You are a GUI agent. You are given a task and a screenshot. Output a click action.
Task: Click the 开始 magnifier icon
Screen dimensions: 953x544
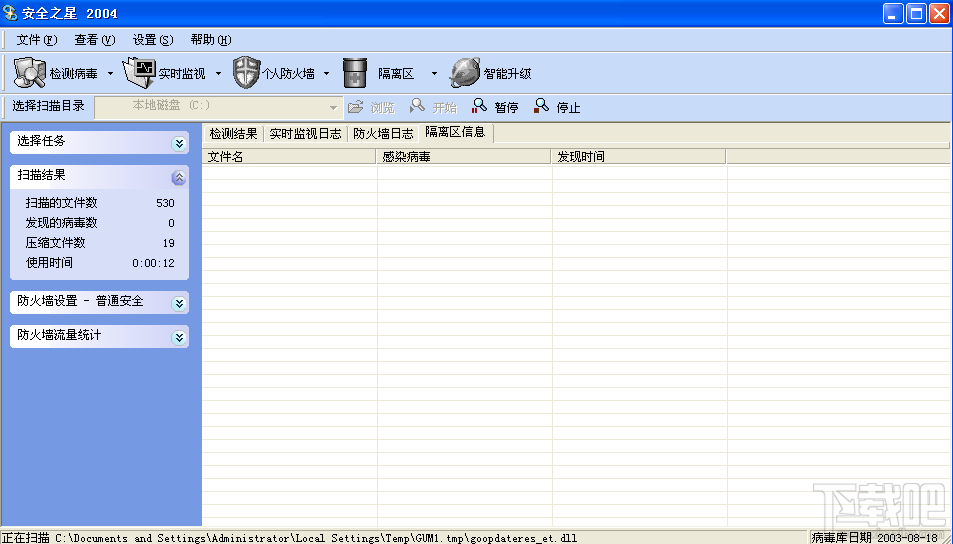click(417, 106)
